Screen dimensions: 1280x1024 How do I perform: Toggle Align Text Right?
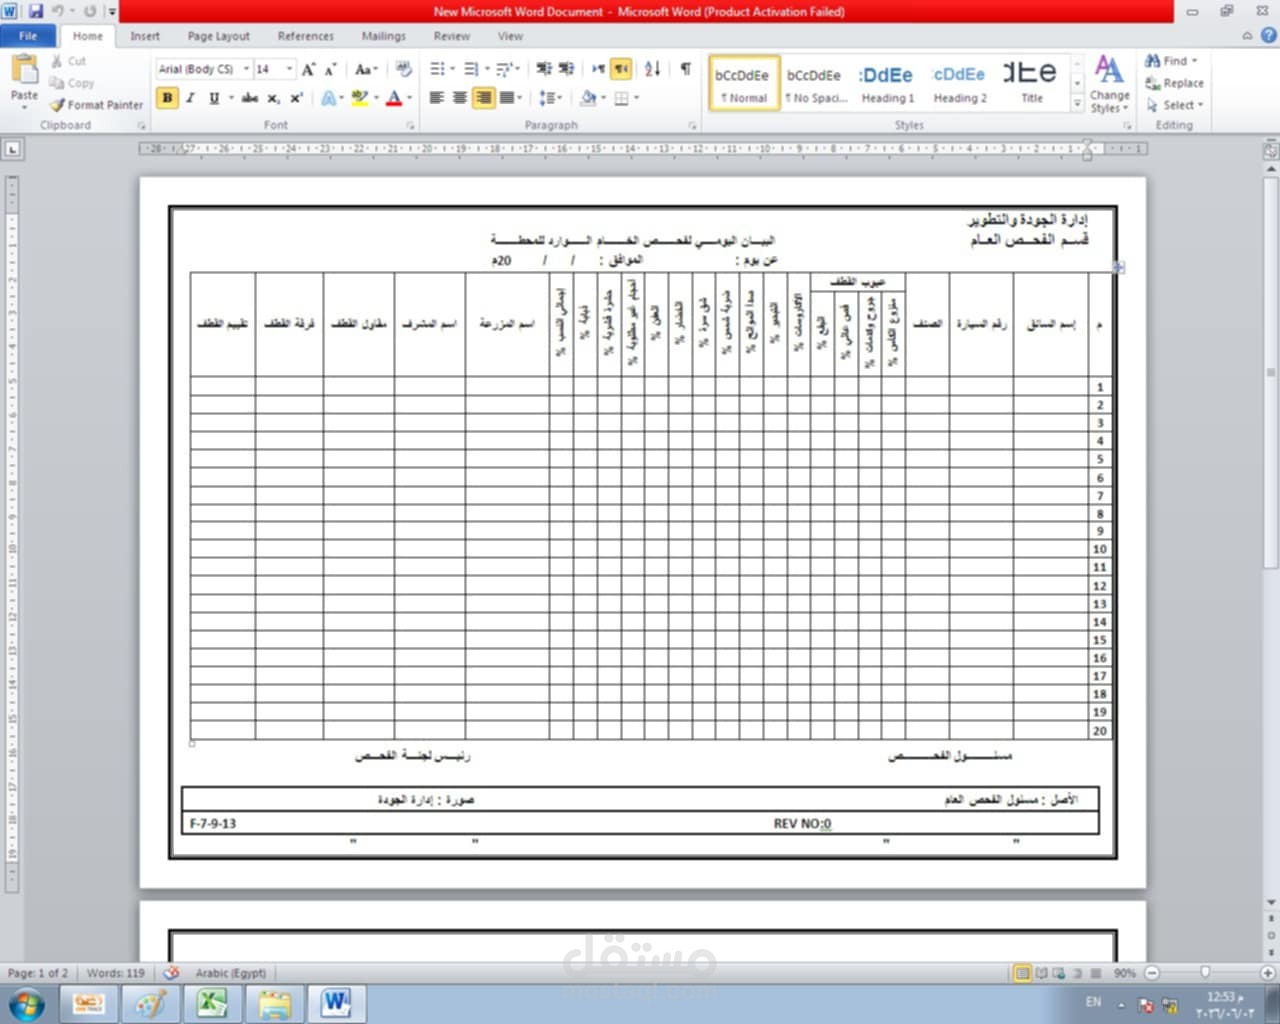click(483, 98)
